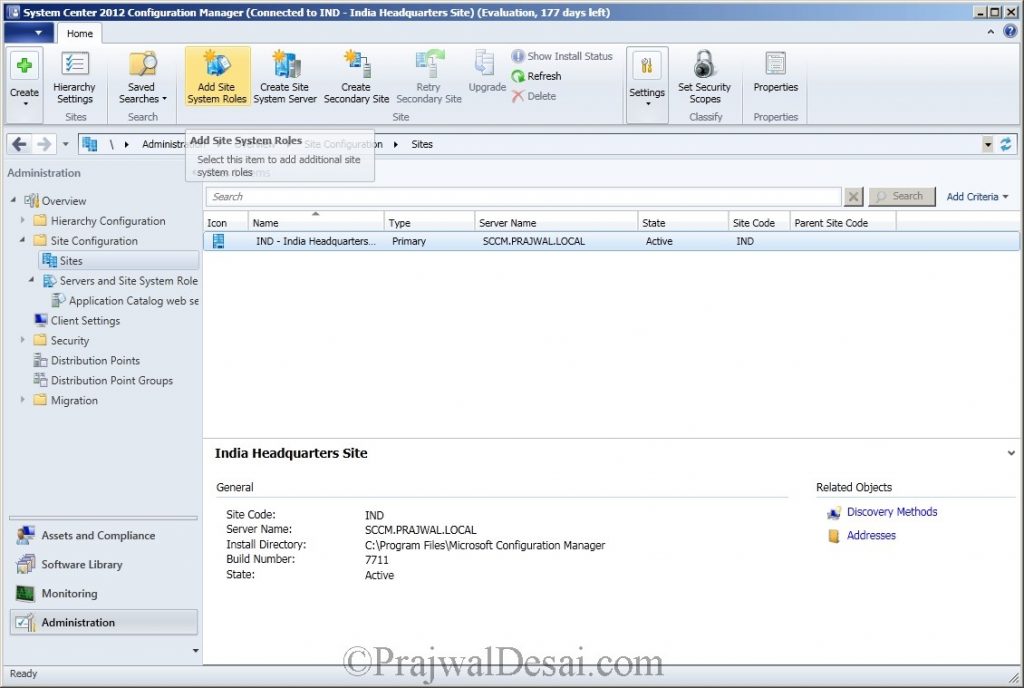Click the Upgrade ribbon icon
The image size is (1024, 688).
(x=487, y=72)
